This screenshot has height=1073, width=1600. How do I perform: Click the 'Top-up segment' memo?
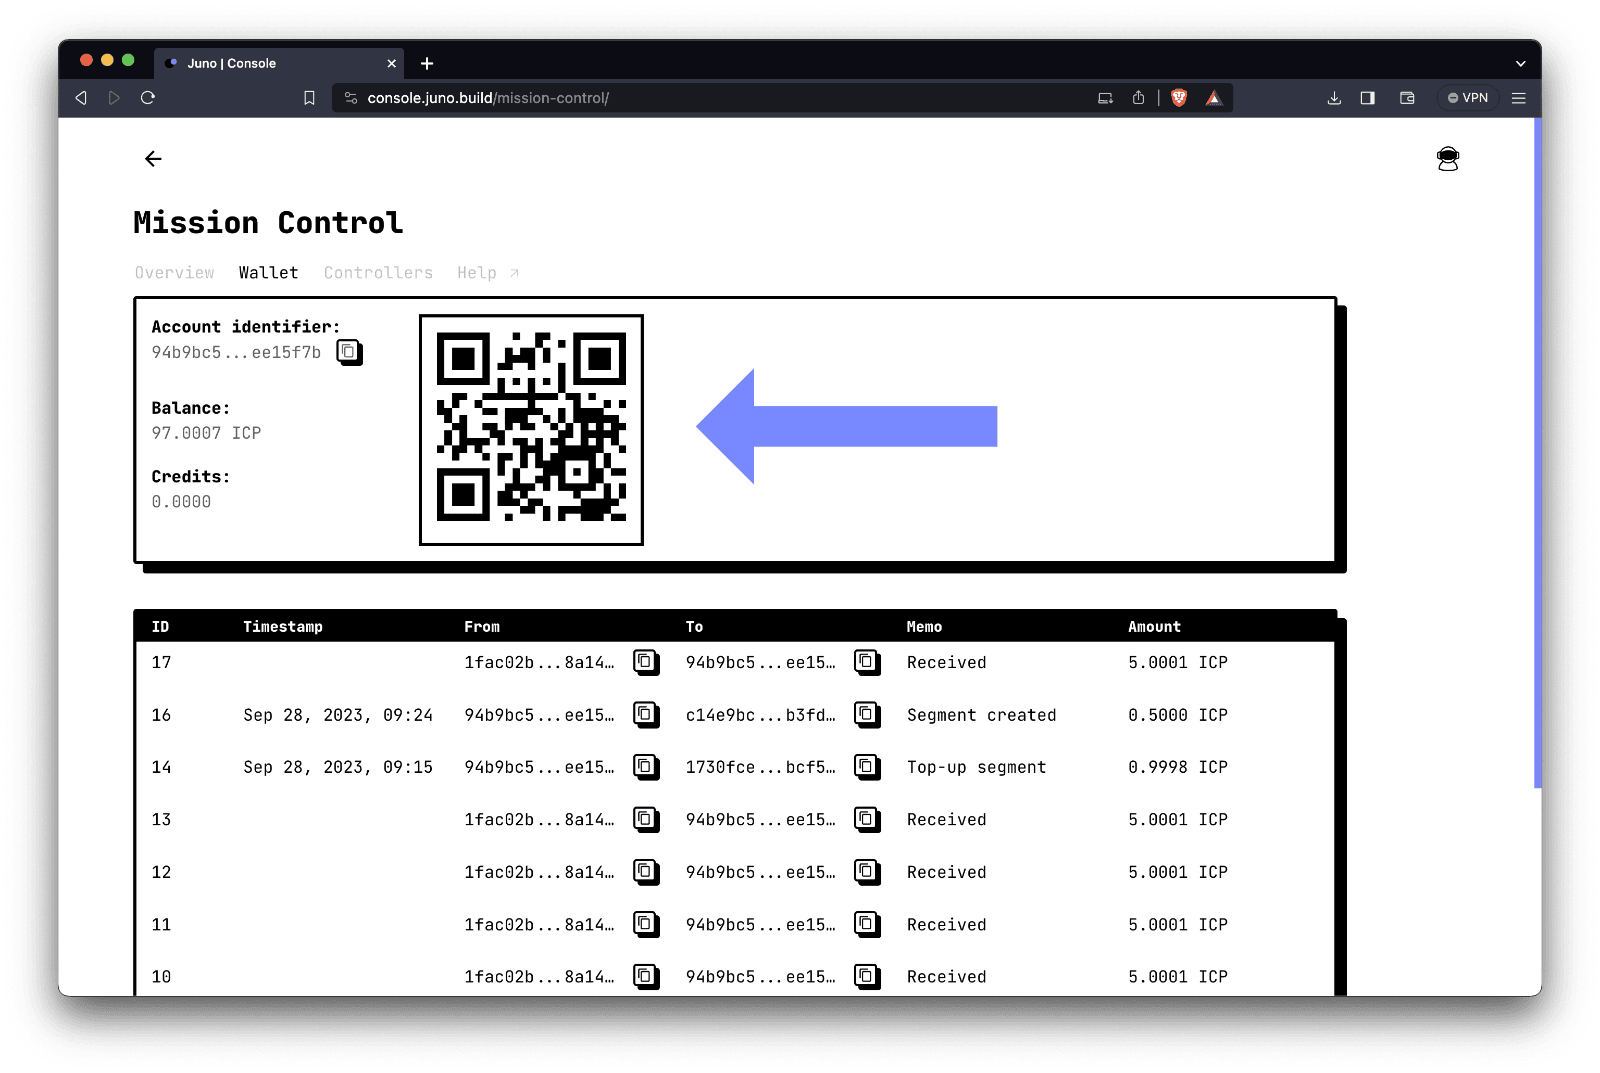click(x=976, y=767)
